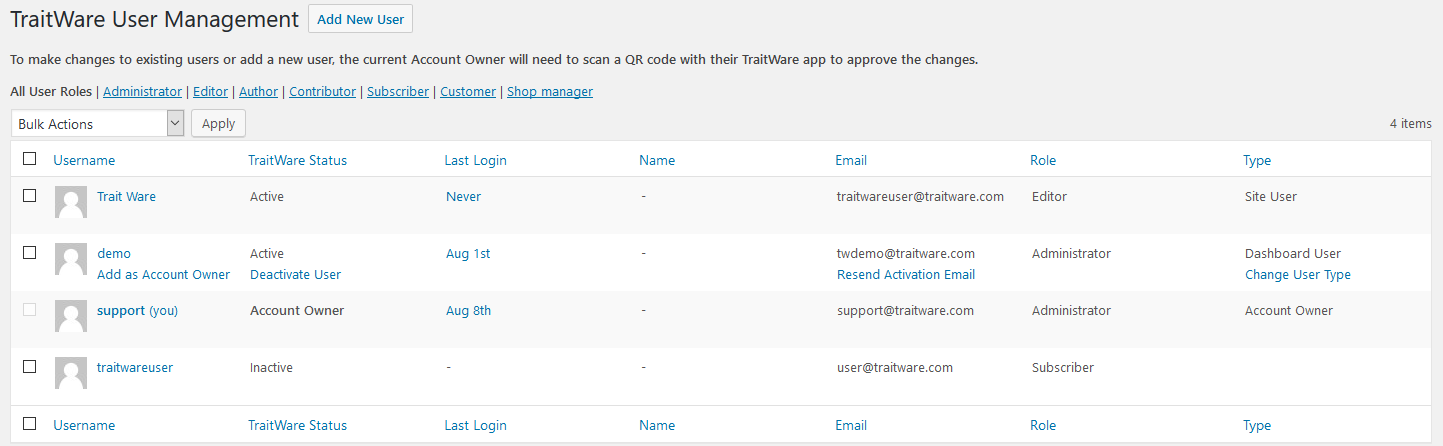This screenshot has height=446, width=1443.
Task: Filter by Customer role
Action: 468,91
